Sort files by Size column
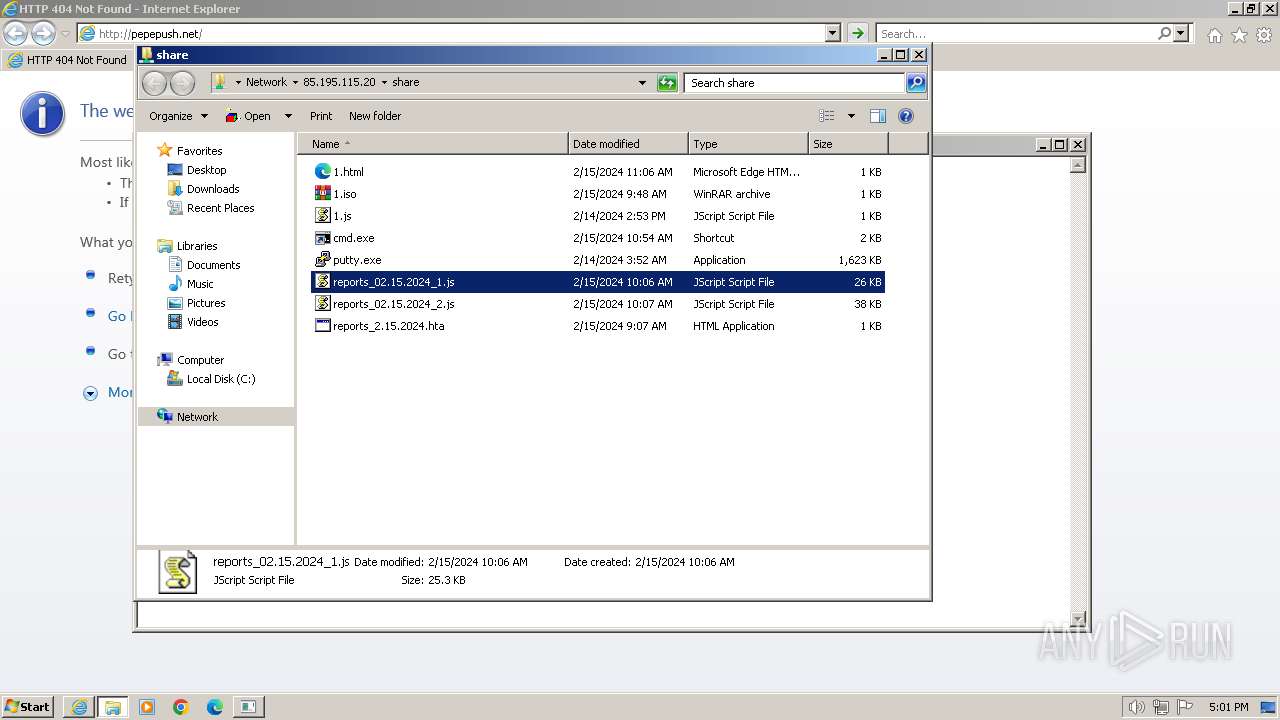The image size is (1280, 720). click(848, 144)
